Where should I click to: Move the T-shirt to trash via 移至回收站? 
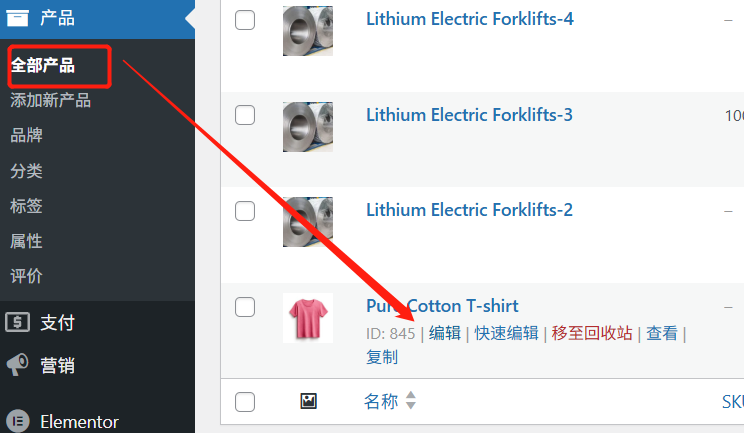click(x=592, y=334)
